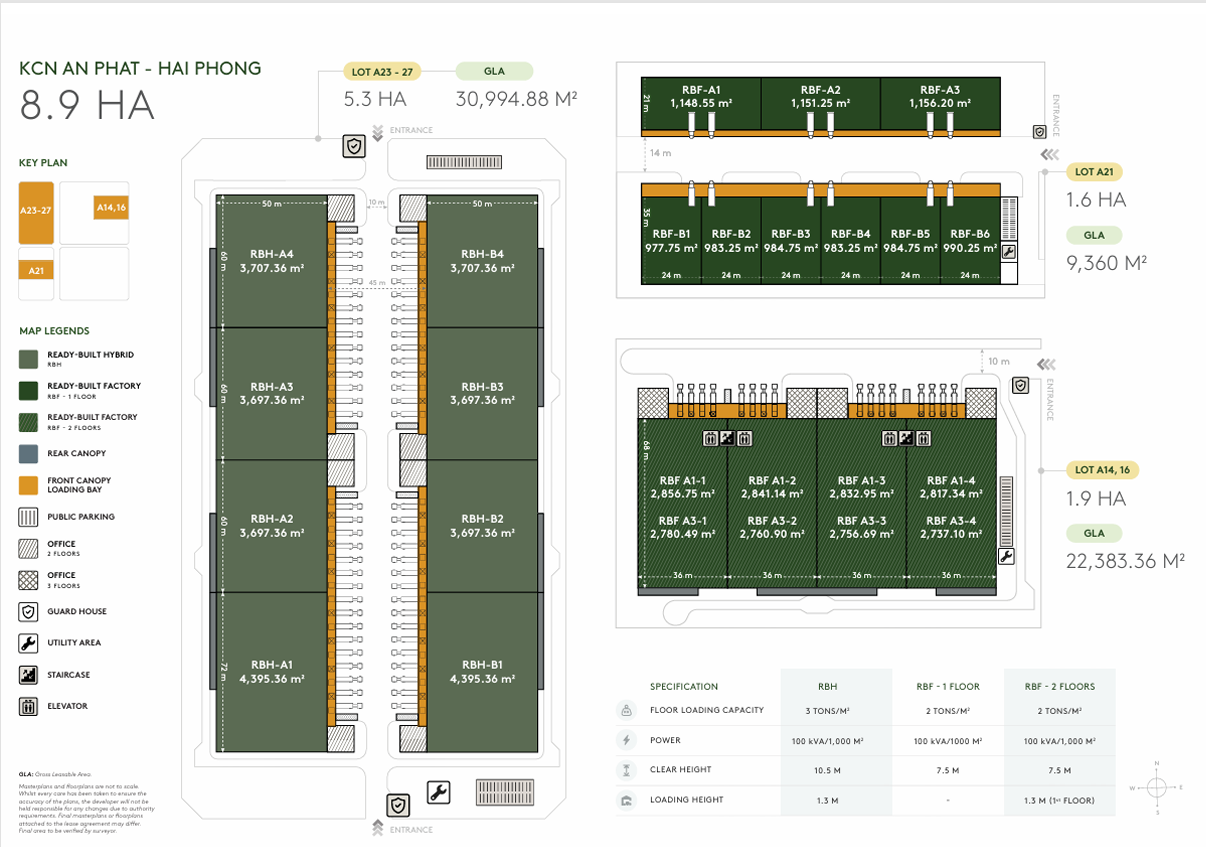Click unit RBH-A4 3,707.36 m²
The width and height of the screenshot is (1206, 847).
pos(270,261)
